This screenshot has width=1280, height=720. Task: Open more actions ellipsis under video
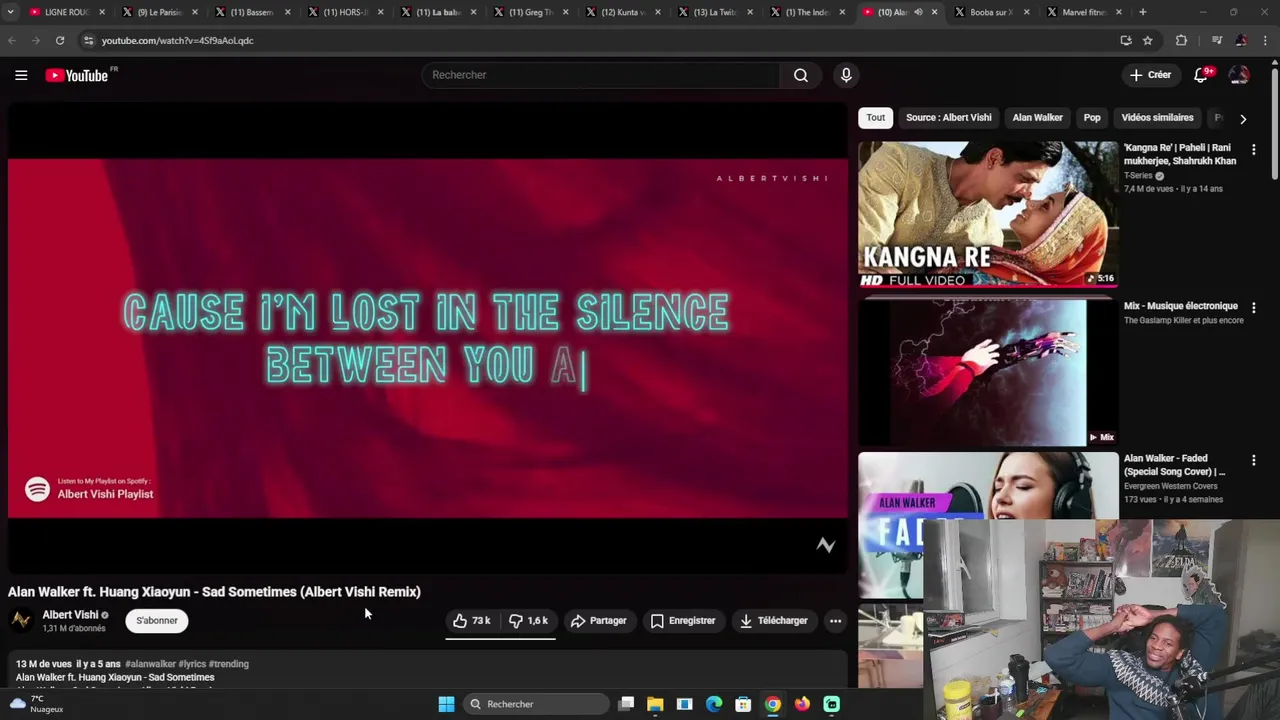click(835, 621)
